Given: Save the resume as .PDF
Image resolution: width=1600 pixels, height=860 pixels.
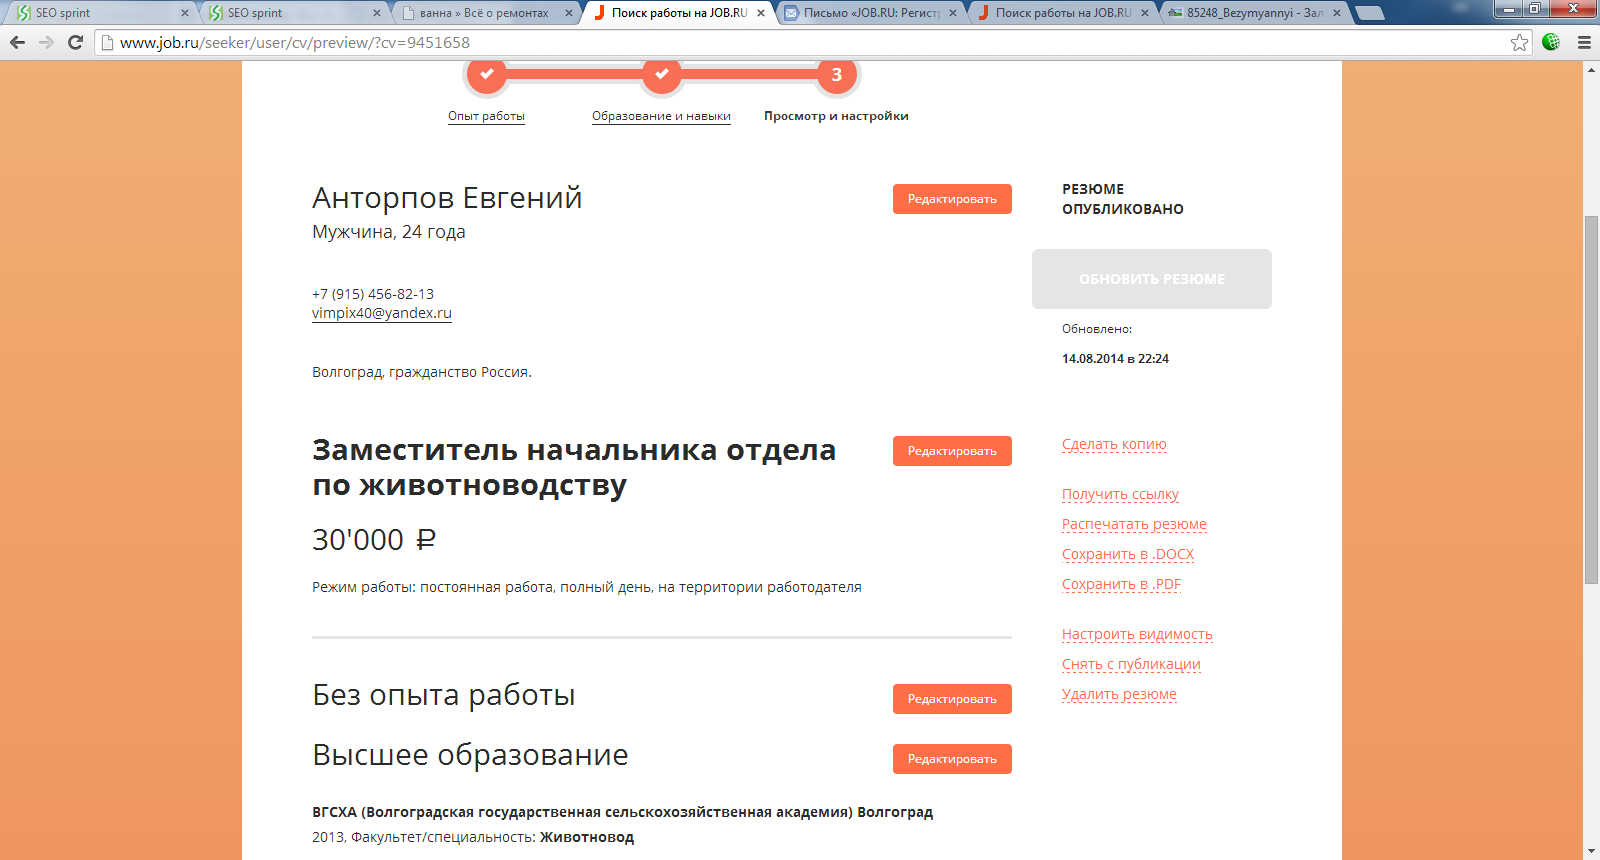Looking at the screenshot, I should tap(1121, 585).
